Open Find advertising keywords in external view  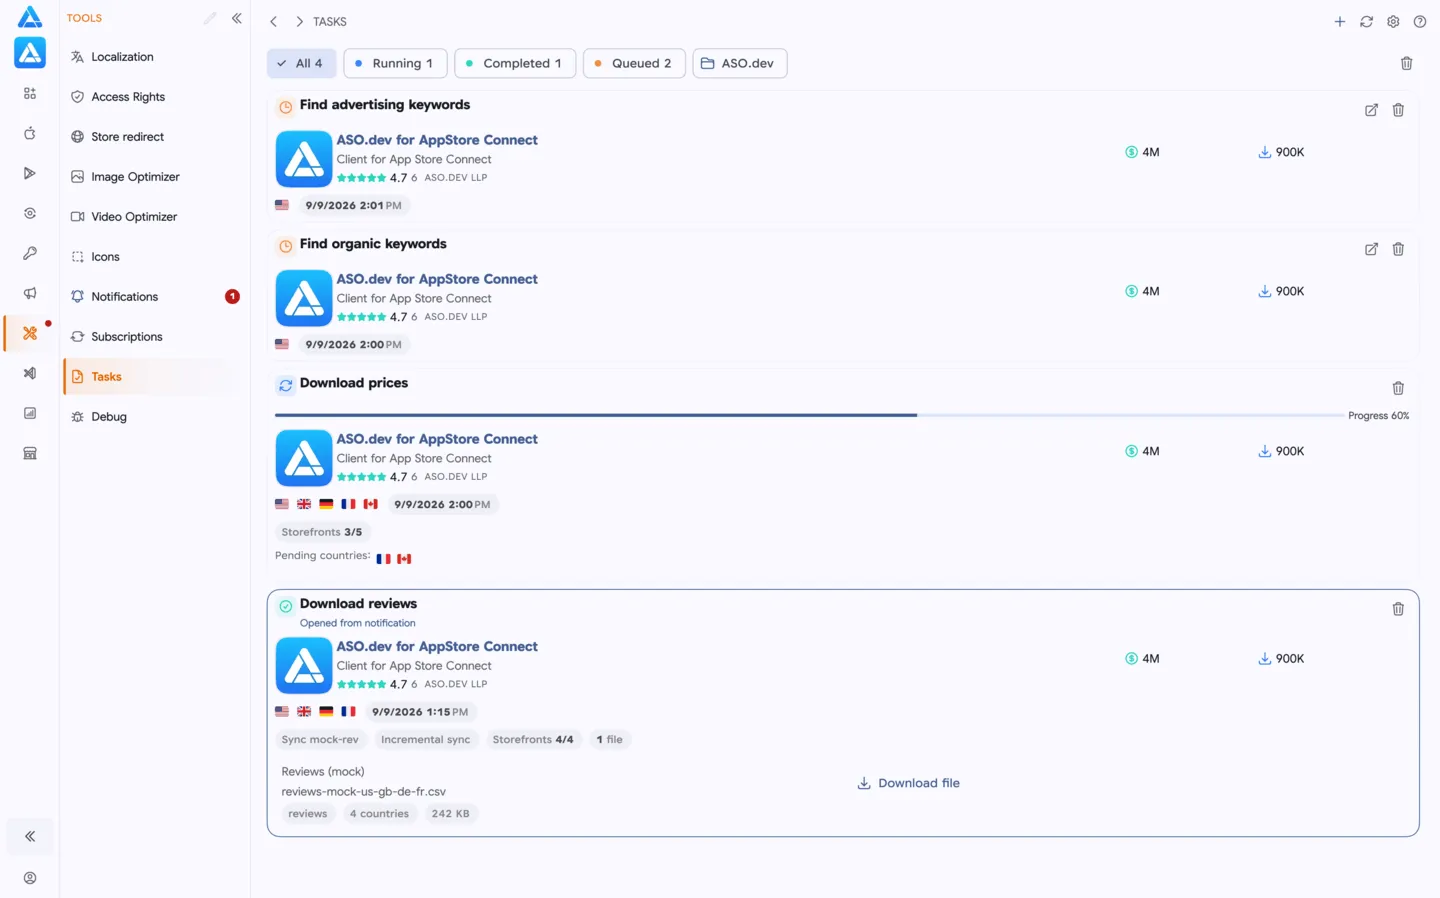tap(1371, 110)
